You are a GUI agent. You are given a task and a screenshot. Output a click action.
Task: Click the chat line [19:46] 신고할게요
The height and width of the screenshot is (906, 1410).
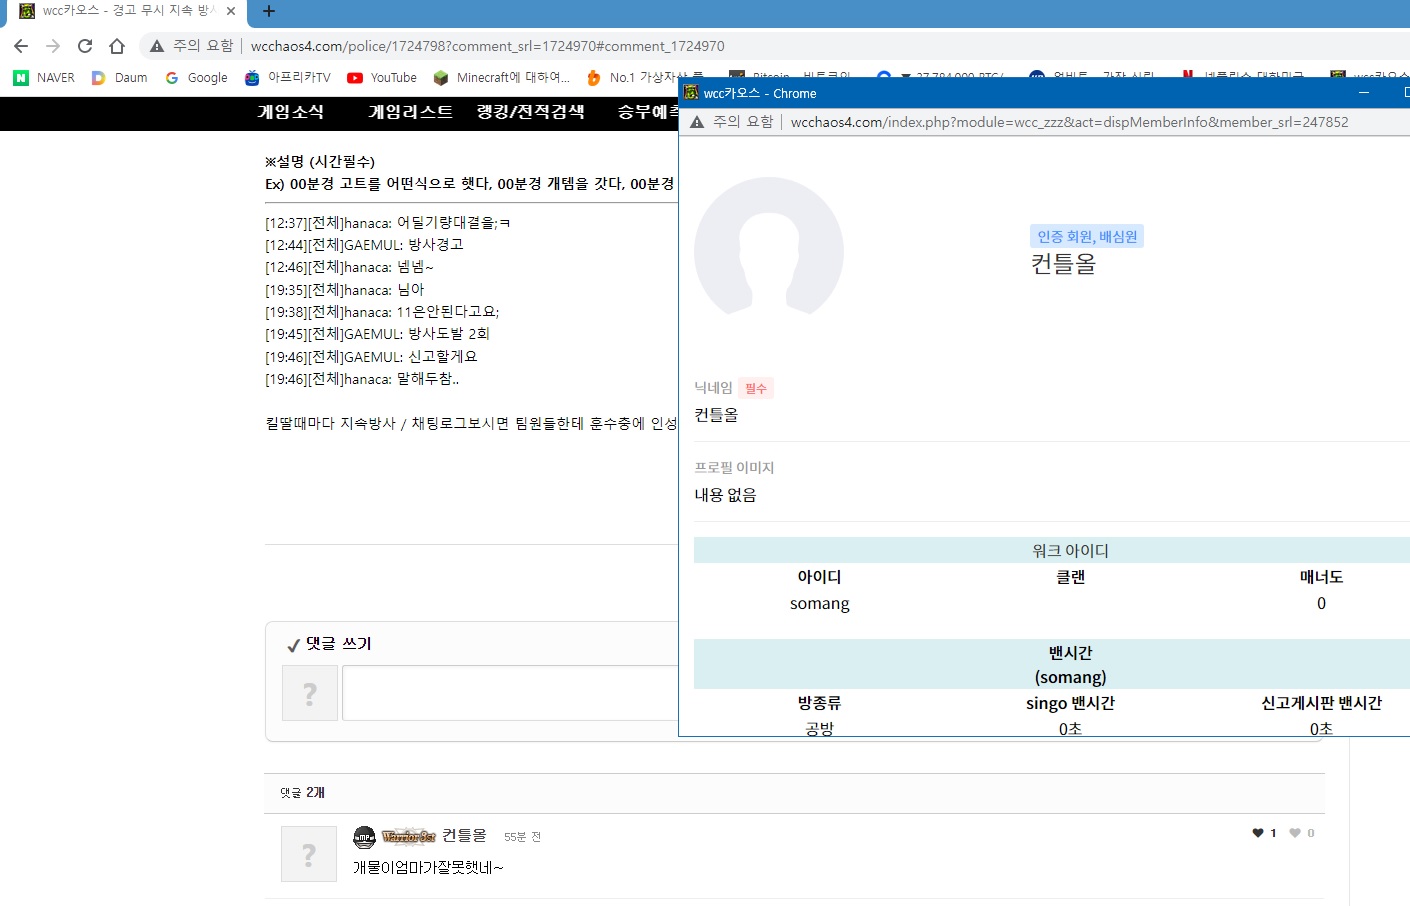pyautogui.click(x=371, y=356)
